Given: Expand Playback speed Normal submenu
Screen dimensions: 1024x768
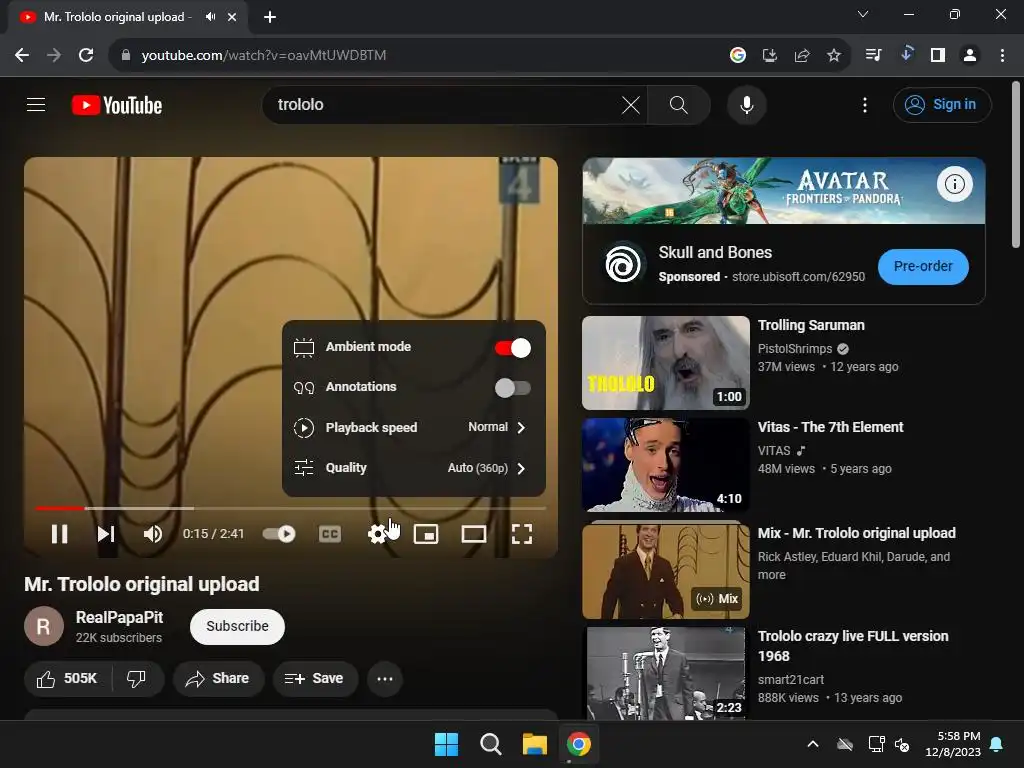Looking at the screenshot, I should coord(414,428).
